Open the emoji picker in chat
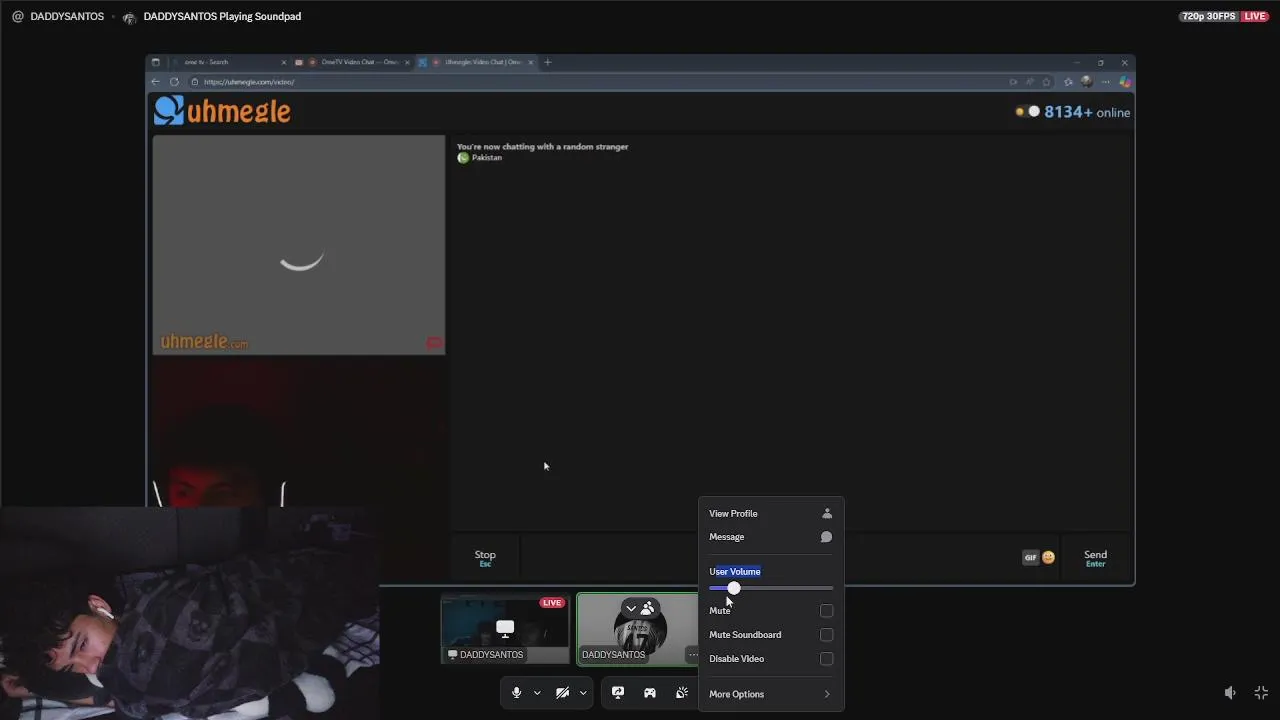This screenshot has height=720, width=1280. click(x=1048, y=558)
